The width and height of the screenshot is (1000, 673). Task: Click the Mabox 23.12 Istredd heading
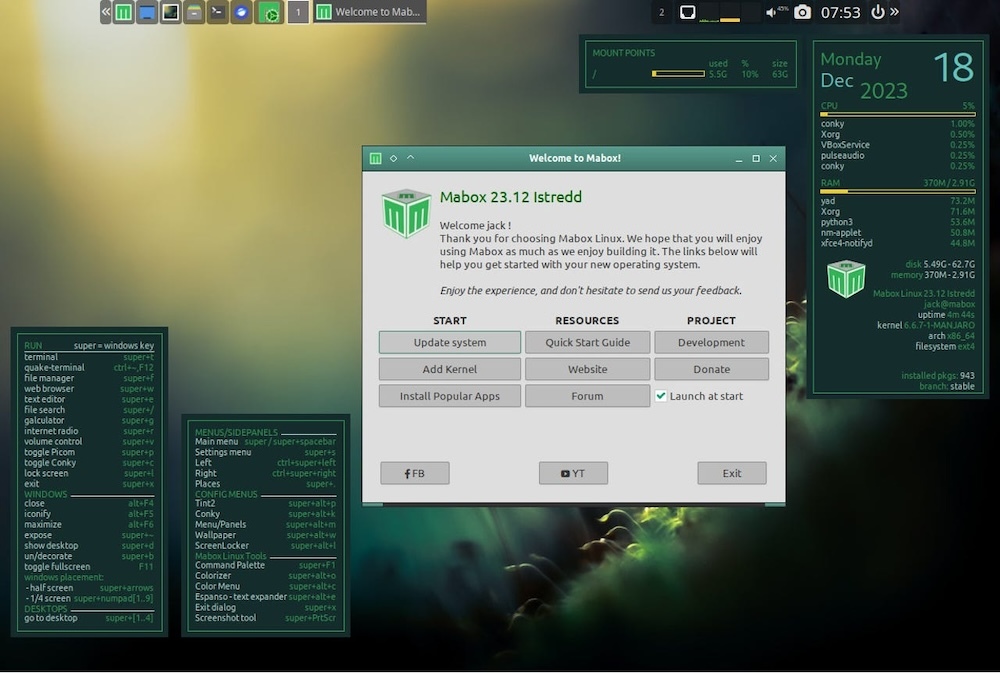(510, 197)
